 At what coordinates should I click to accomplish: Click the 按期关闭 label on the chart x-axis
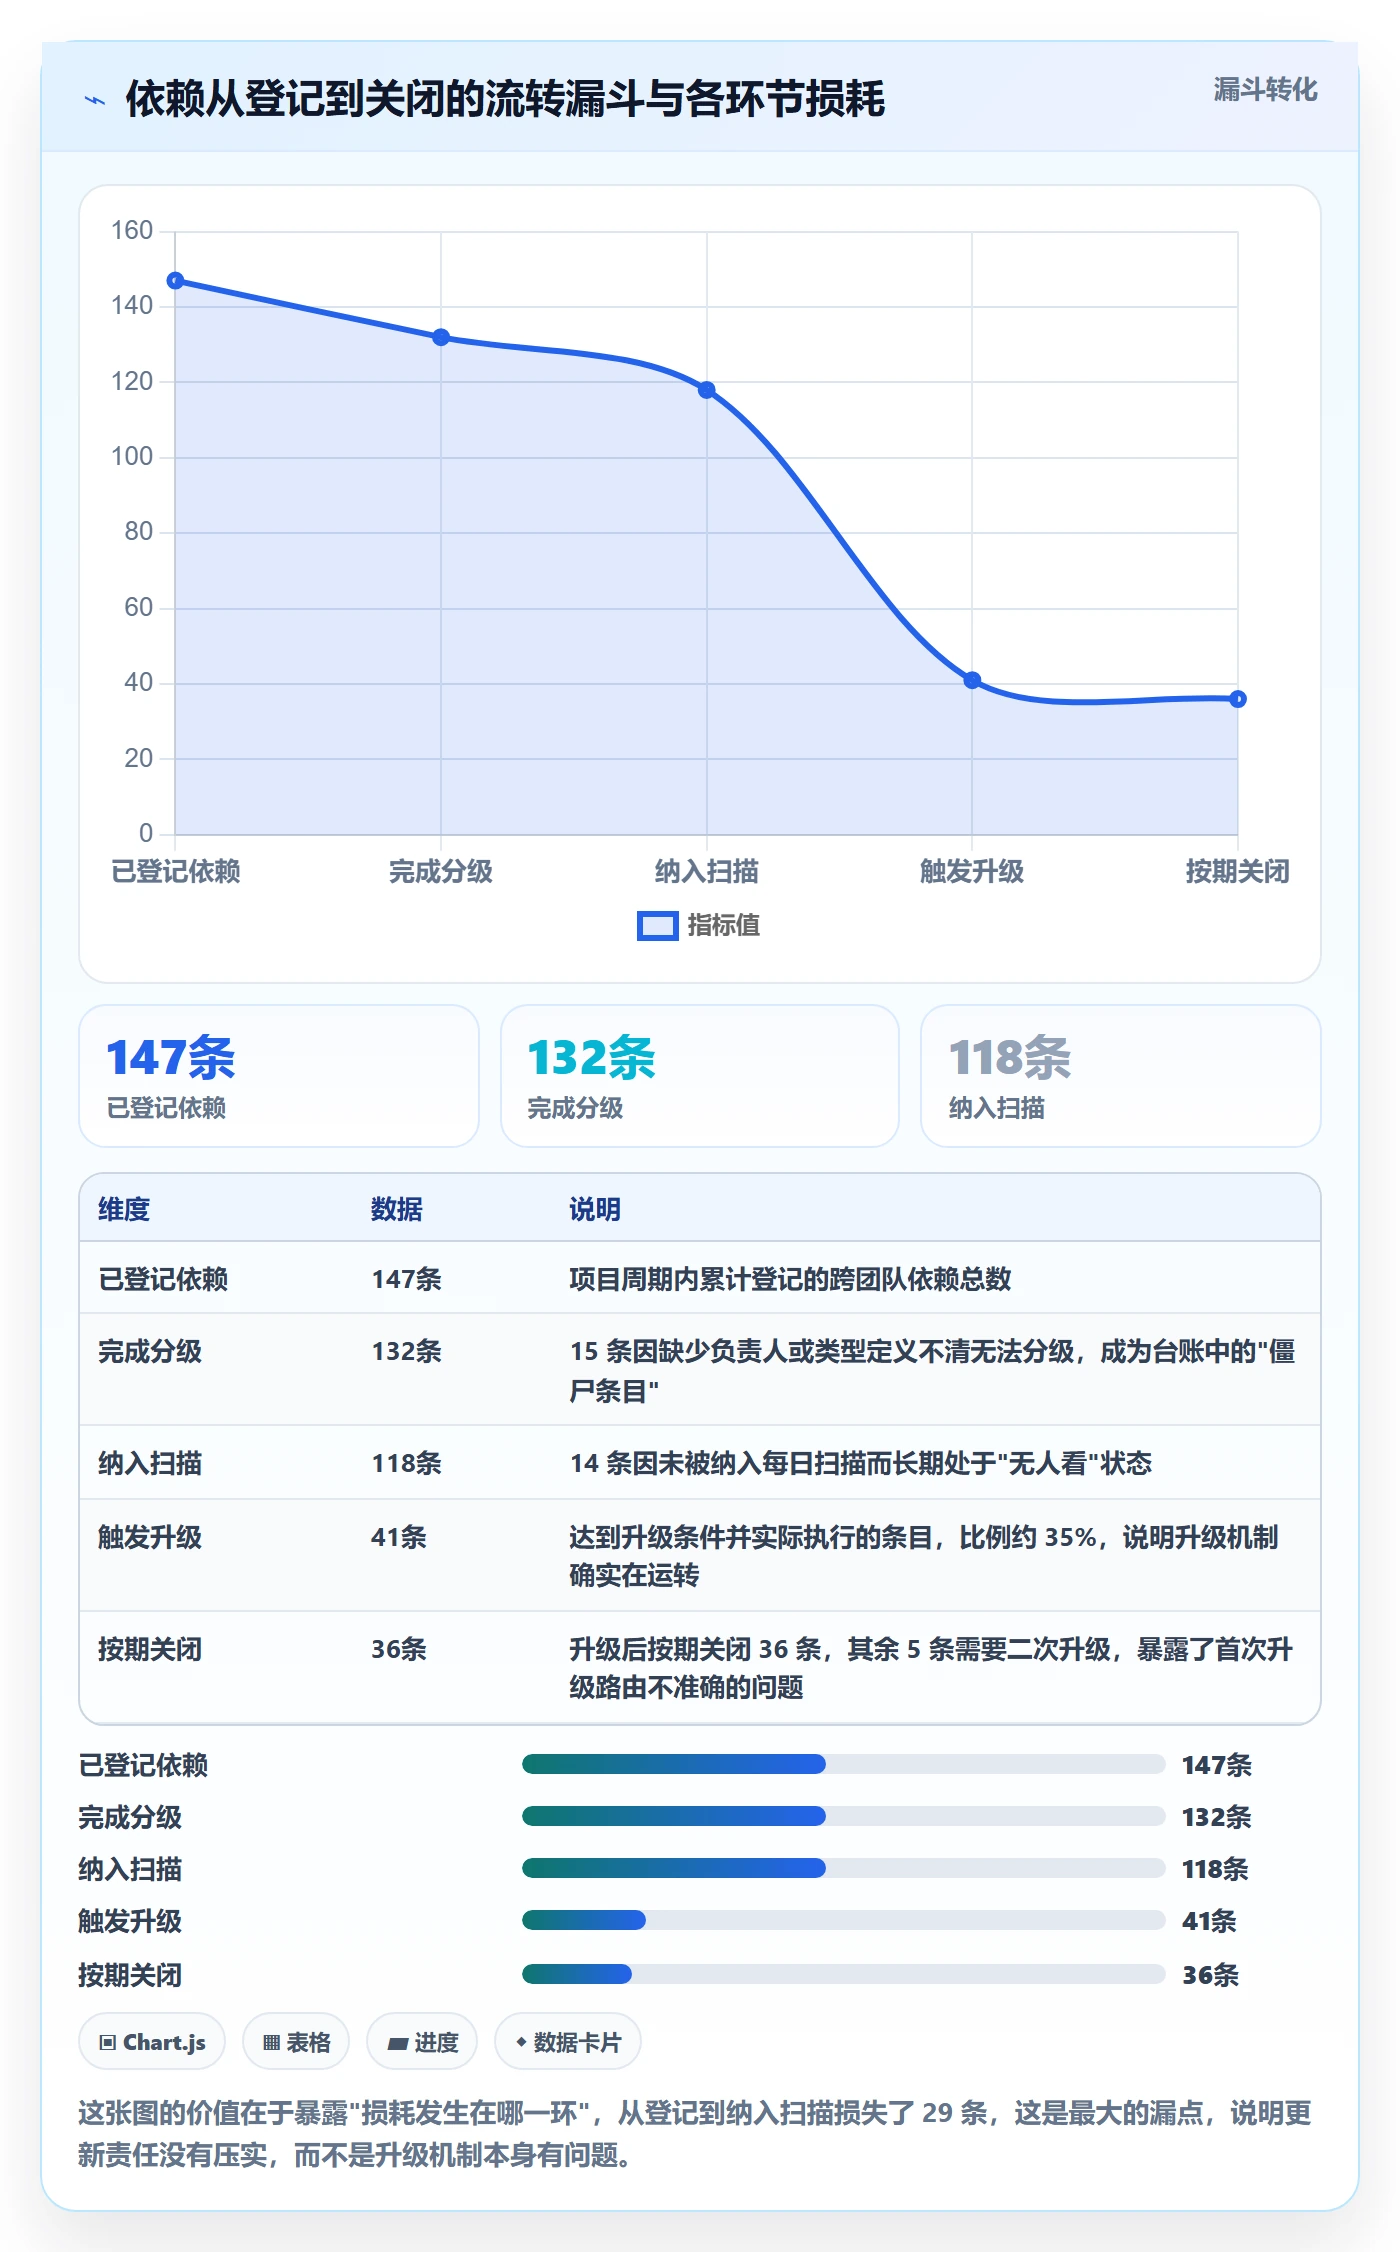point(1238,872)
